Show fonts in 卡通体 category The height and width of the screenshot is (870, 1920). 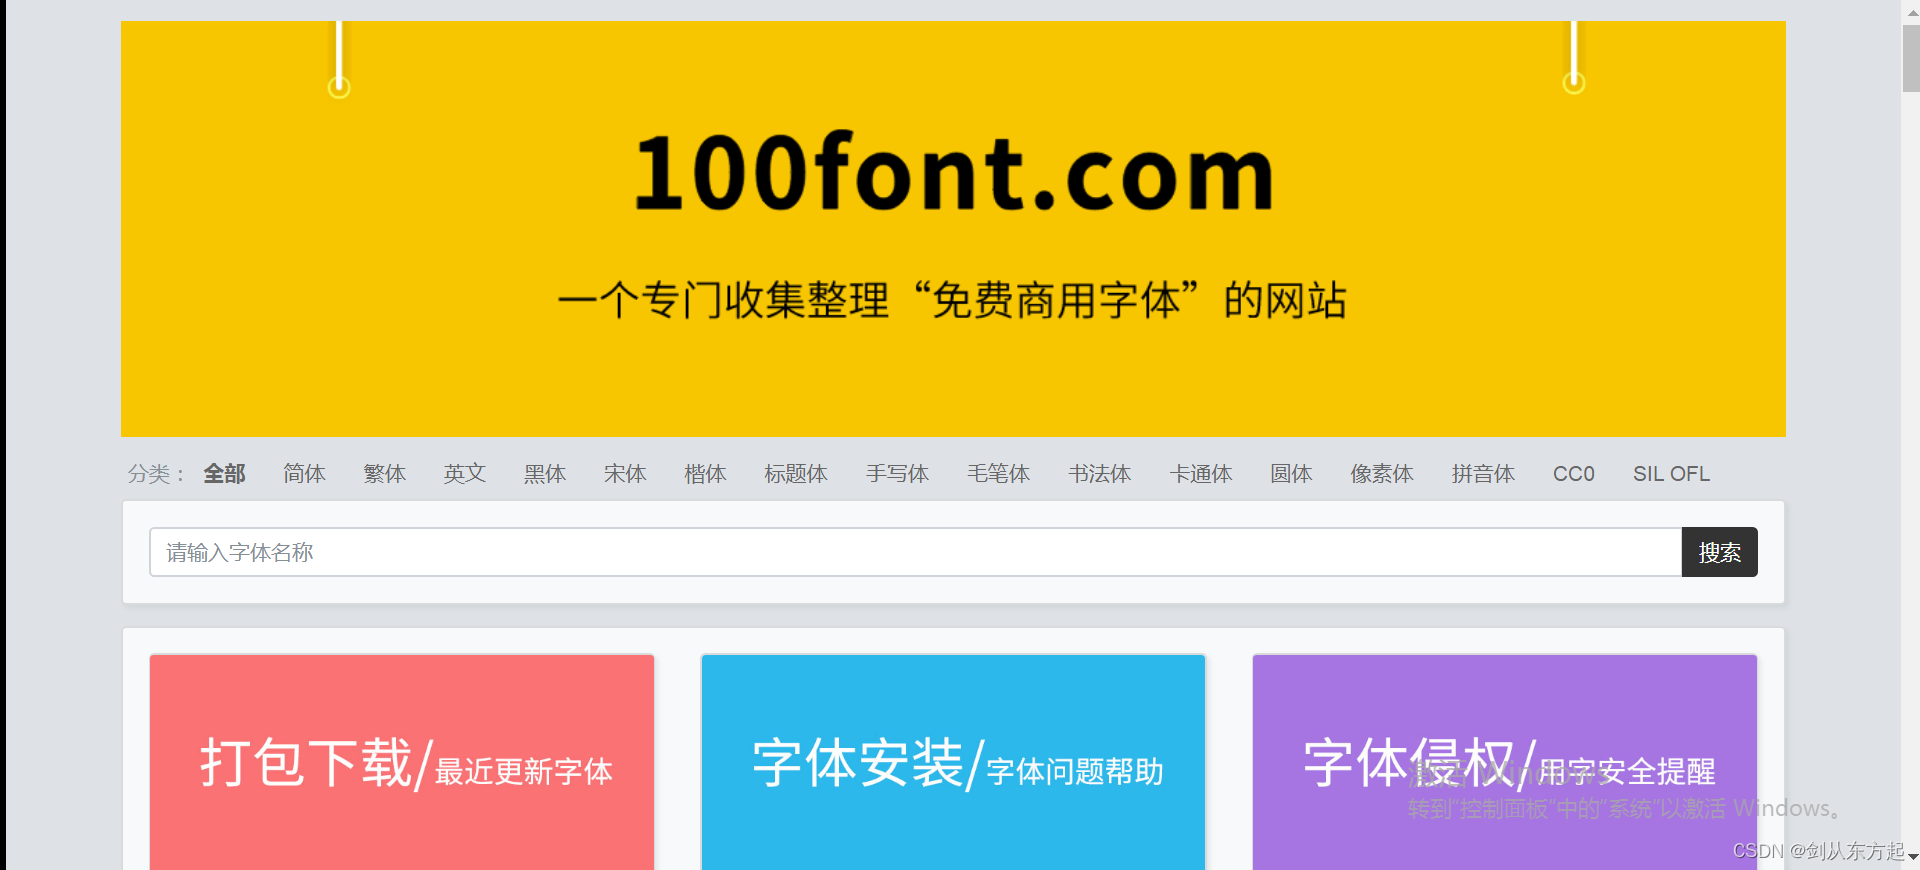1201,474
